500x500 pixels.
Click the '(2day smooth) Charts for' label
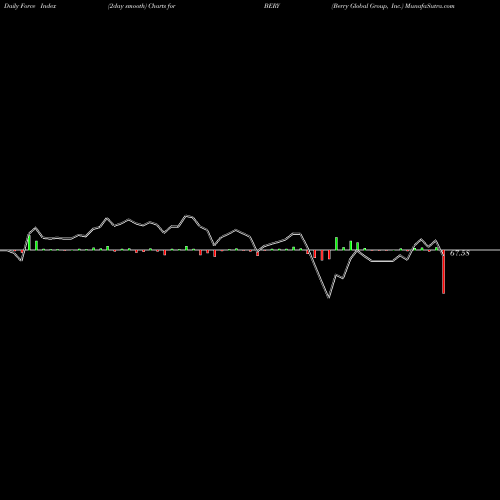(x=142, y=6)
